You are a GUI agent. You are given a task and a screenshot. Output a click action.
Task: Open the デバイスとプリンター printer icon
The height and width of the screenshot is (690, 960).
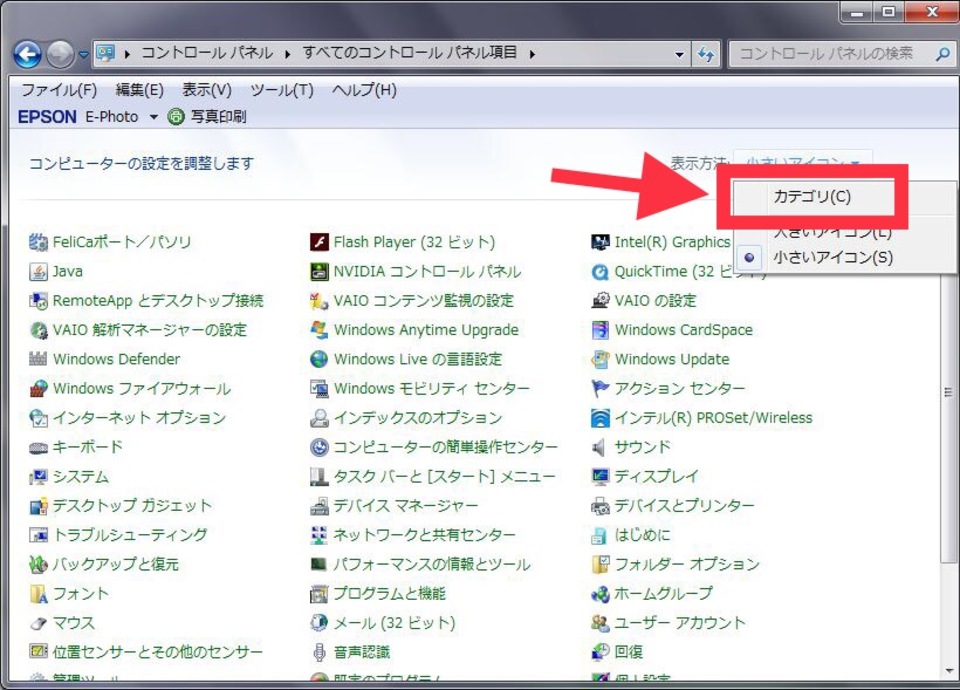coord(600,506)
